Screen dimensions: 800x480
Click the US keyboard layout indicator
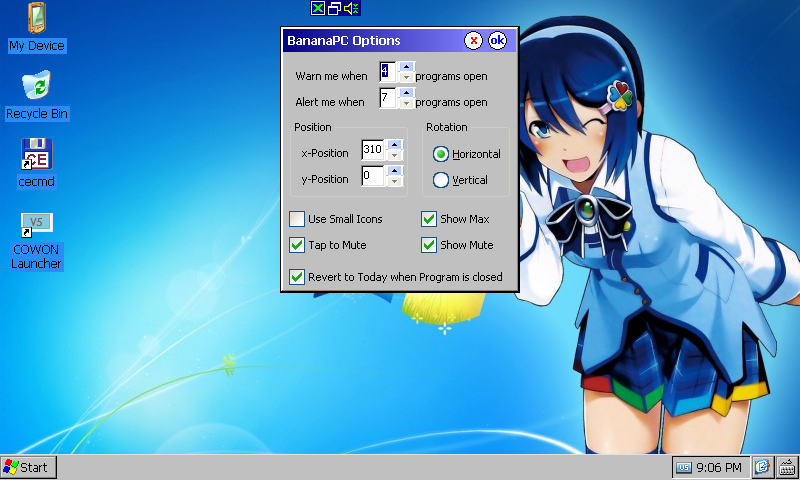tap(684, 467)
